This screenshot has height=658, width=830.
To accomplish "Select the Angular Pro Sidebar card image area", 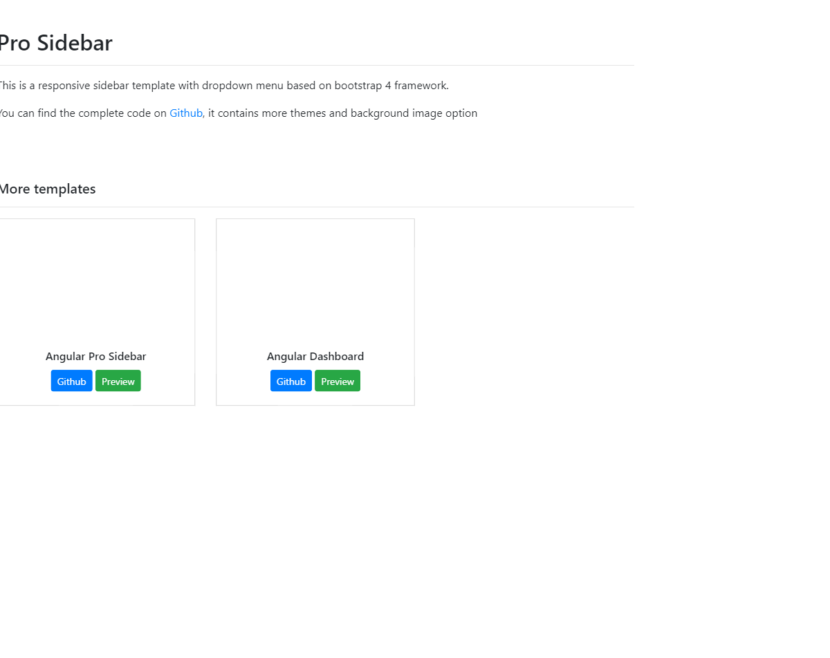I will point(96,282).
